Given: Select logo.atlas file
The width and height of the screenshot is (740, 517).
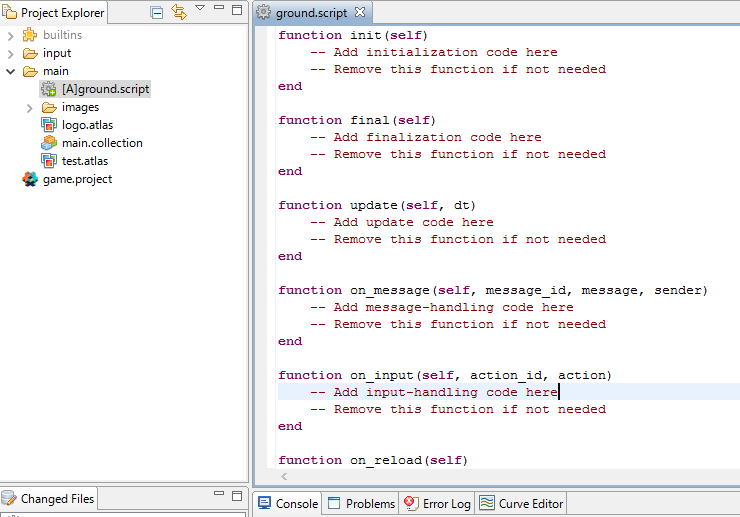Looking at the screenshot, I should (87, 125).
